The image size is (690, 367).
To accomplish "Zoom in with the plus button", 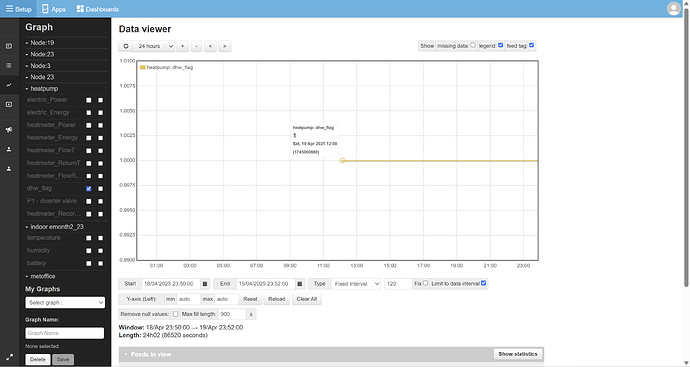I will [183, 46].
